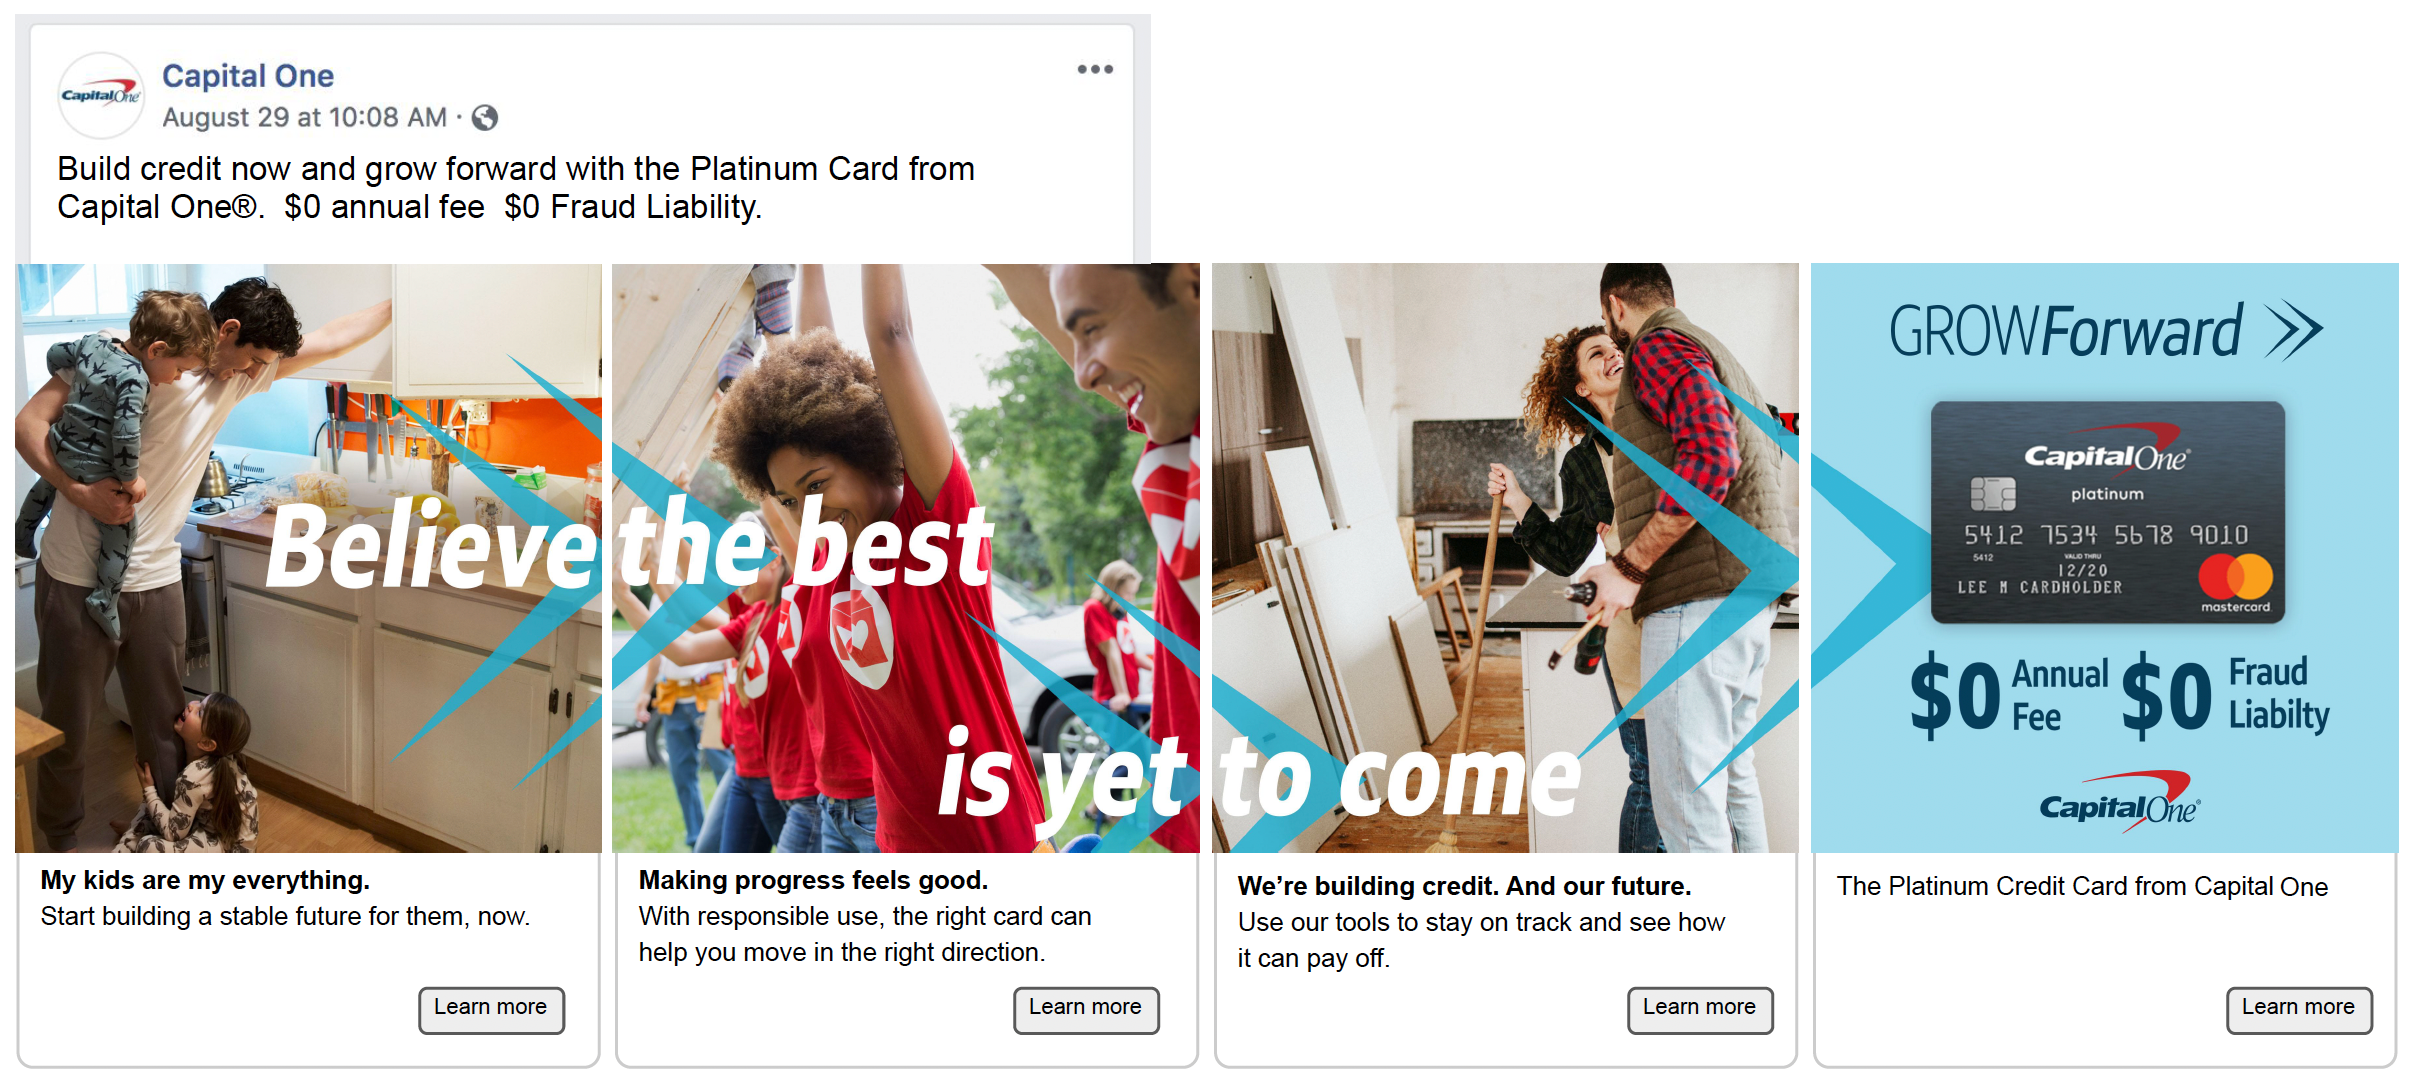Image resolution: width=2422 pixels, height=1092 pixels.
Task: Click the My kids are my everything headline
Action: (x=205, y=880)
